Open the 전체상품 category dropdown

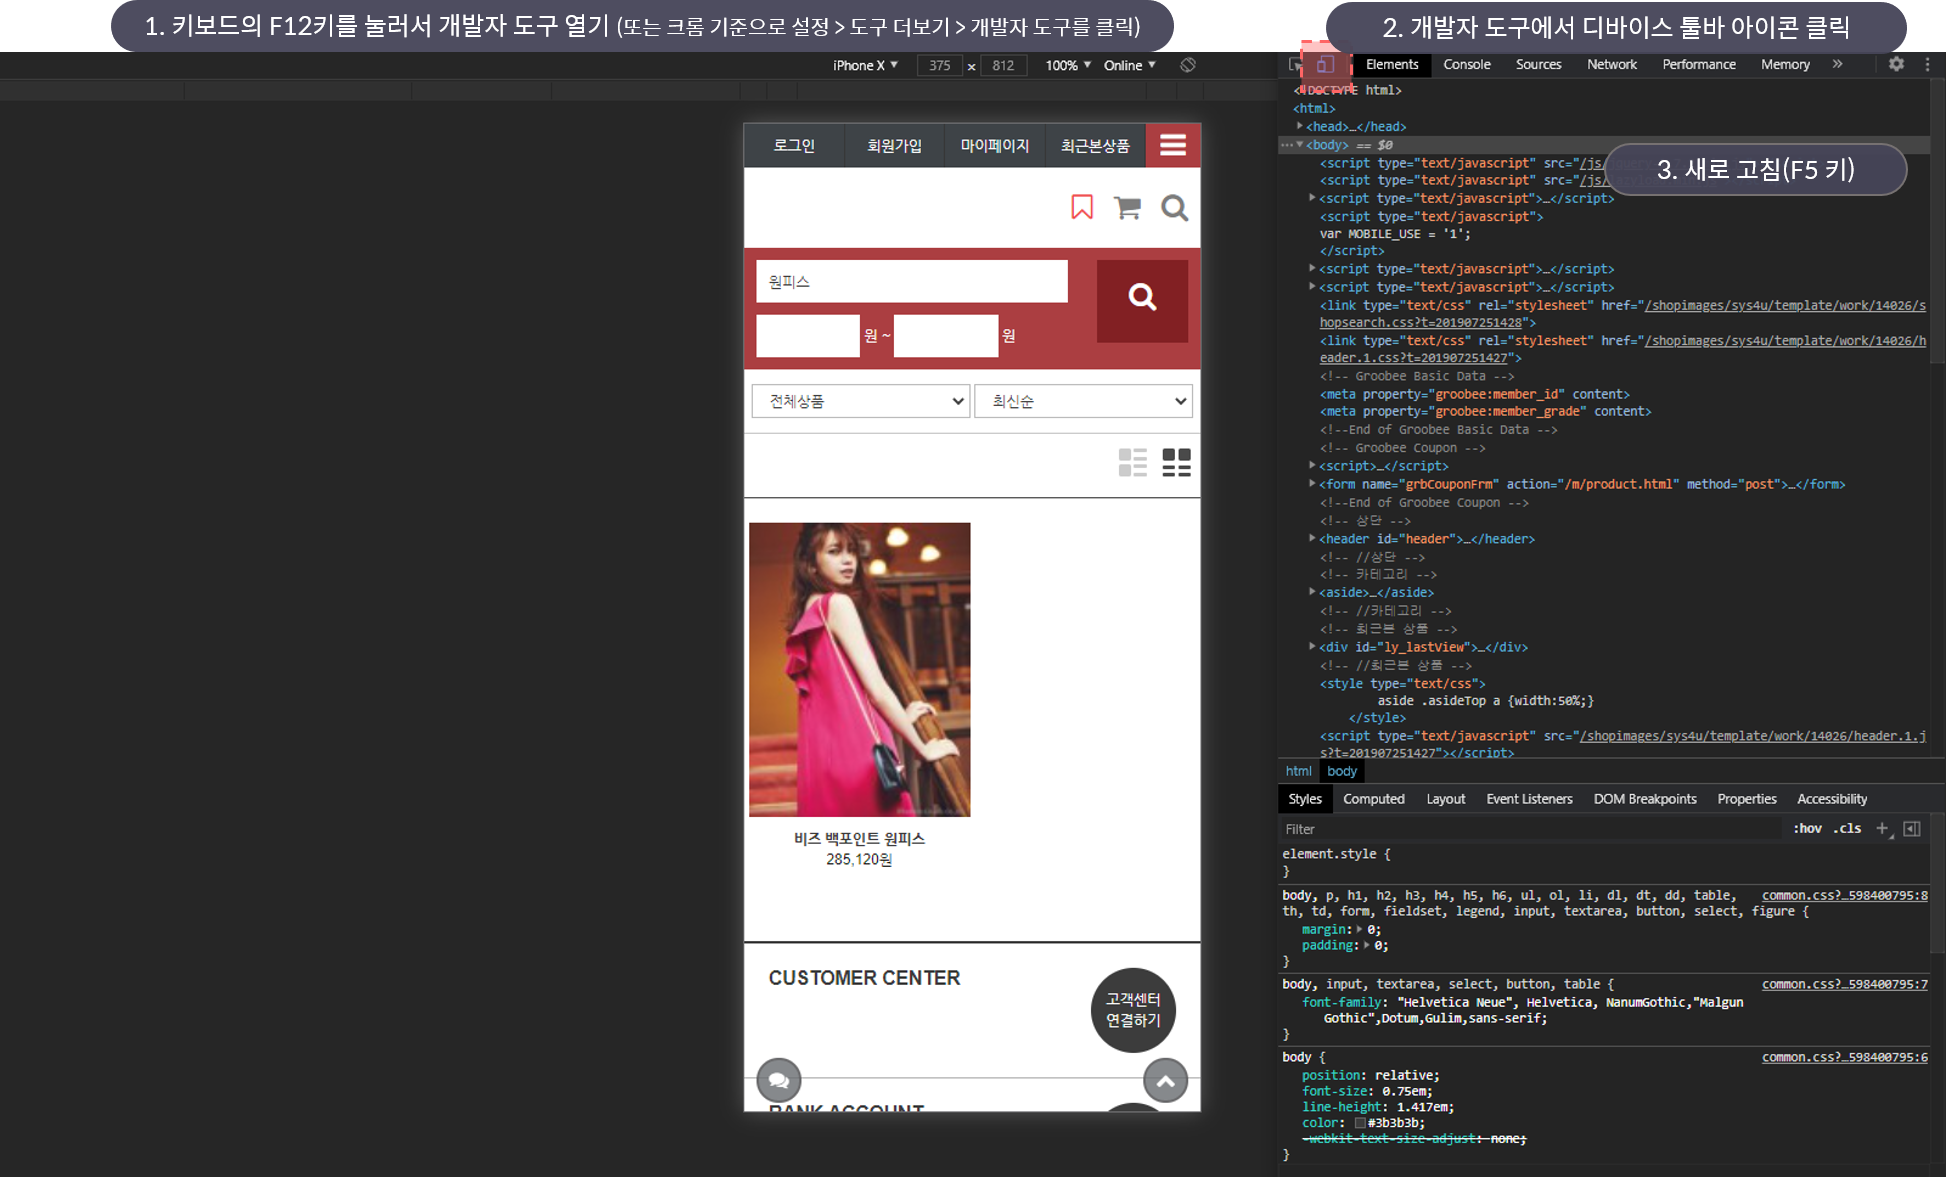(x=860, y=401)
